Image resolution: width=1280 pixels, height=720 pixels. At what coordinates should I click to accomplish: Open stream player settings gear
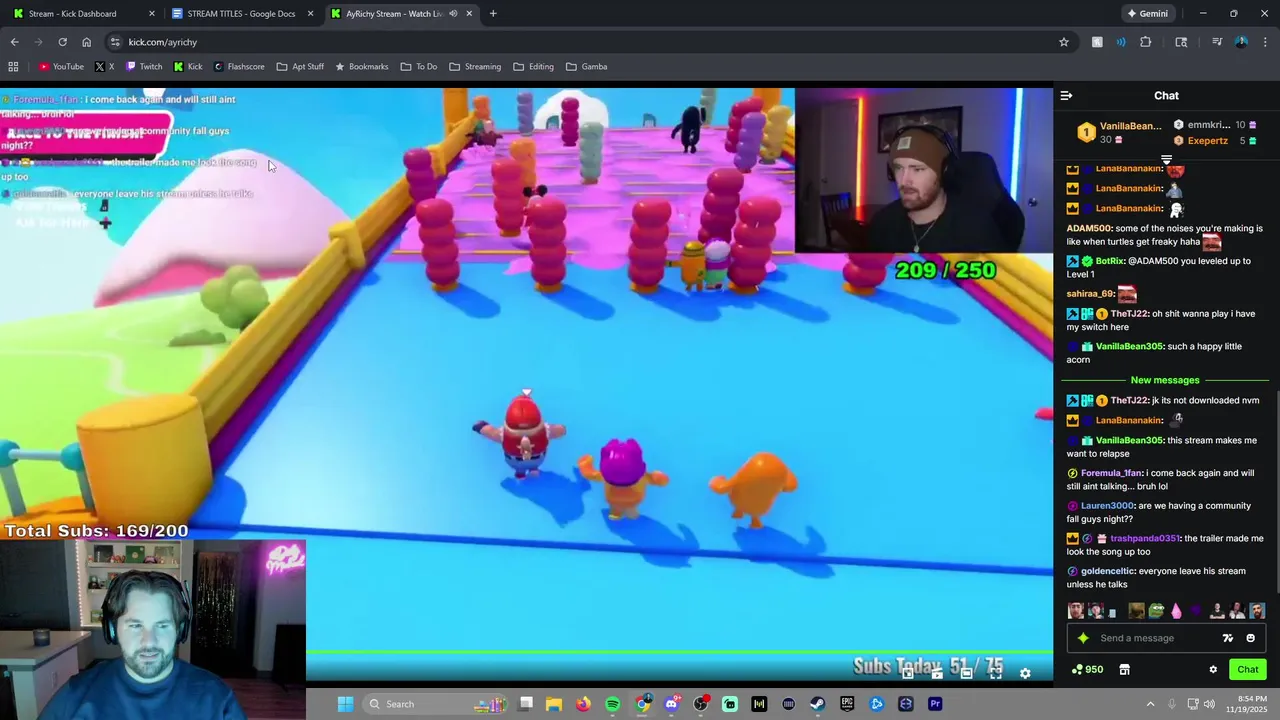[x=1025, y=674]
